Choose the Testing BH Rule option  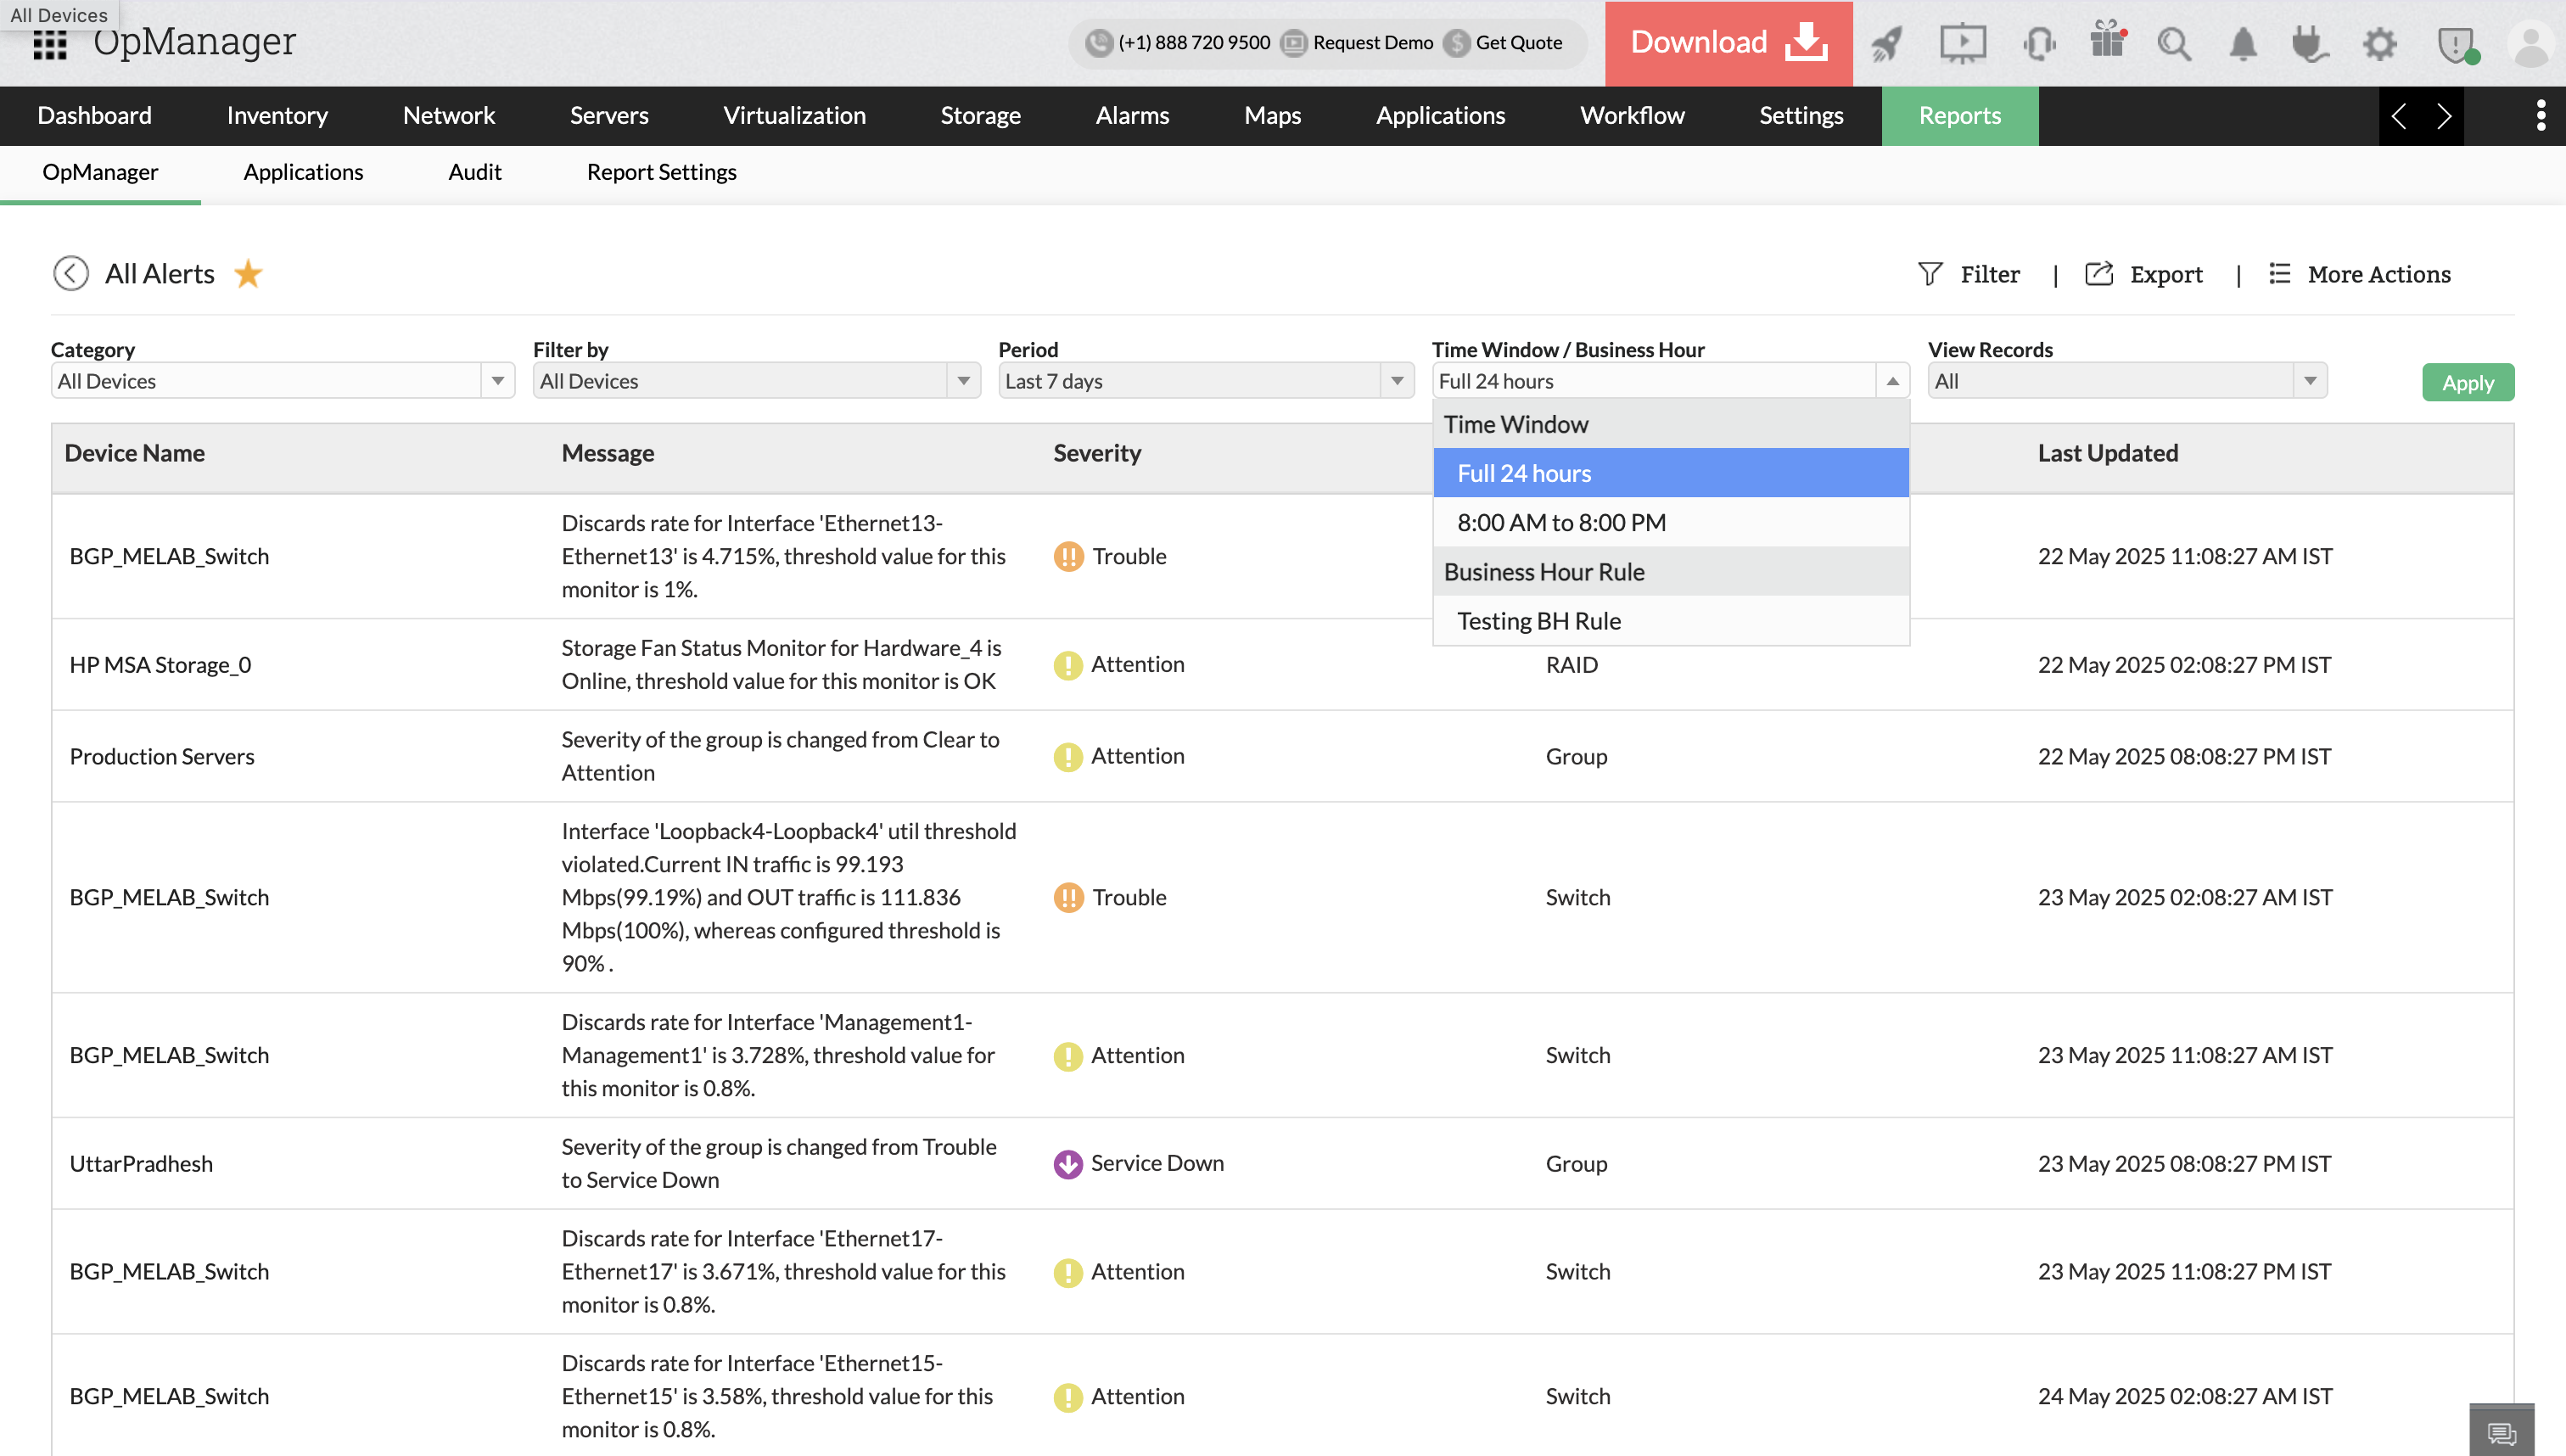tap(1538, 621)
